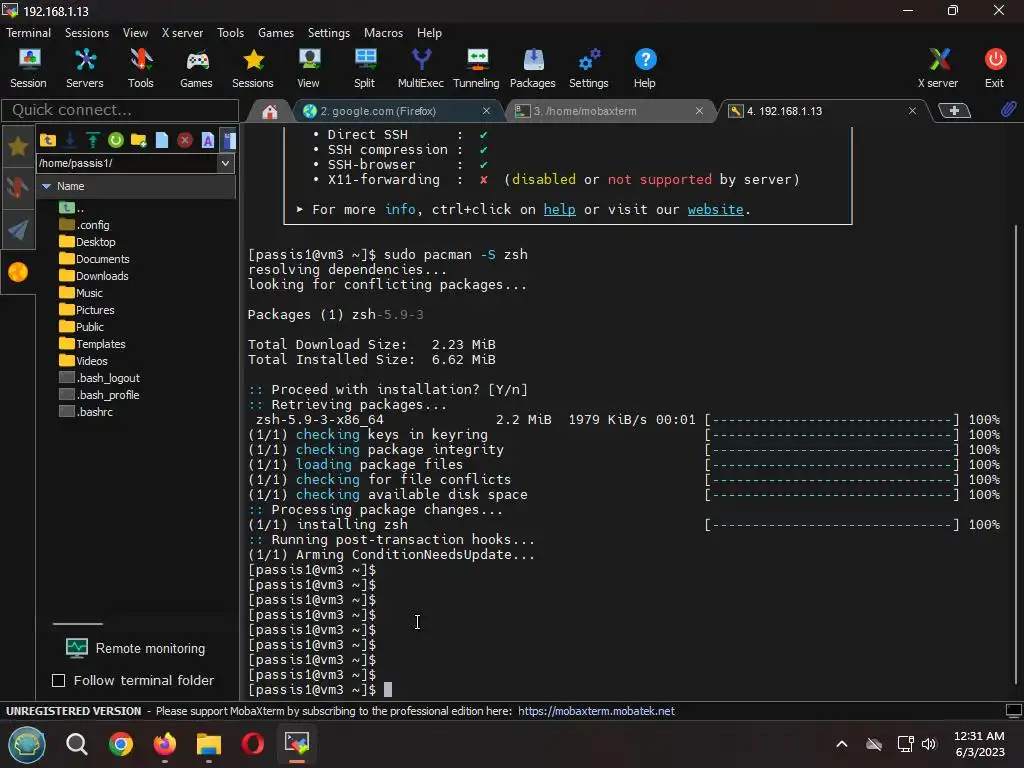
Task: Close the /home/mobaxterm tab
Action: point(699,111)
